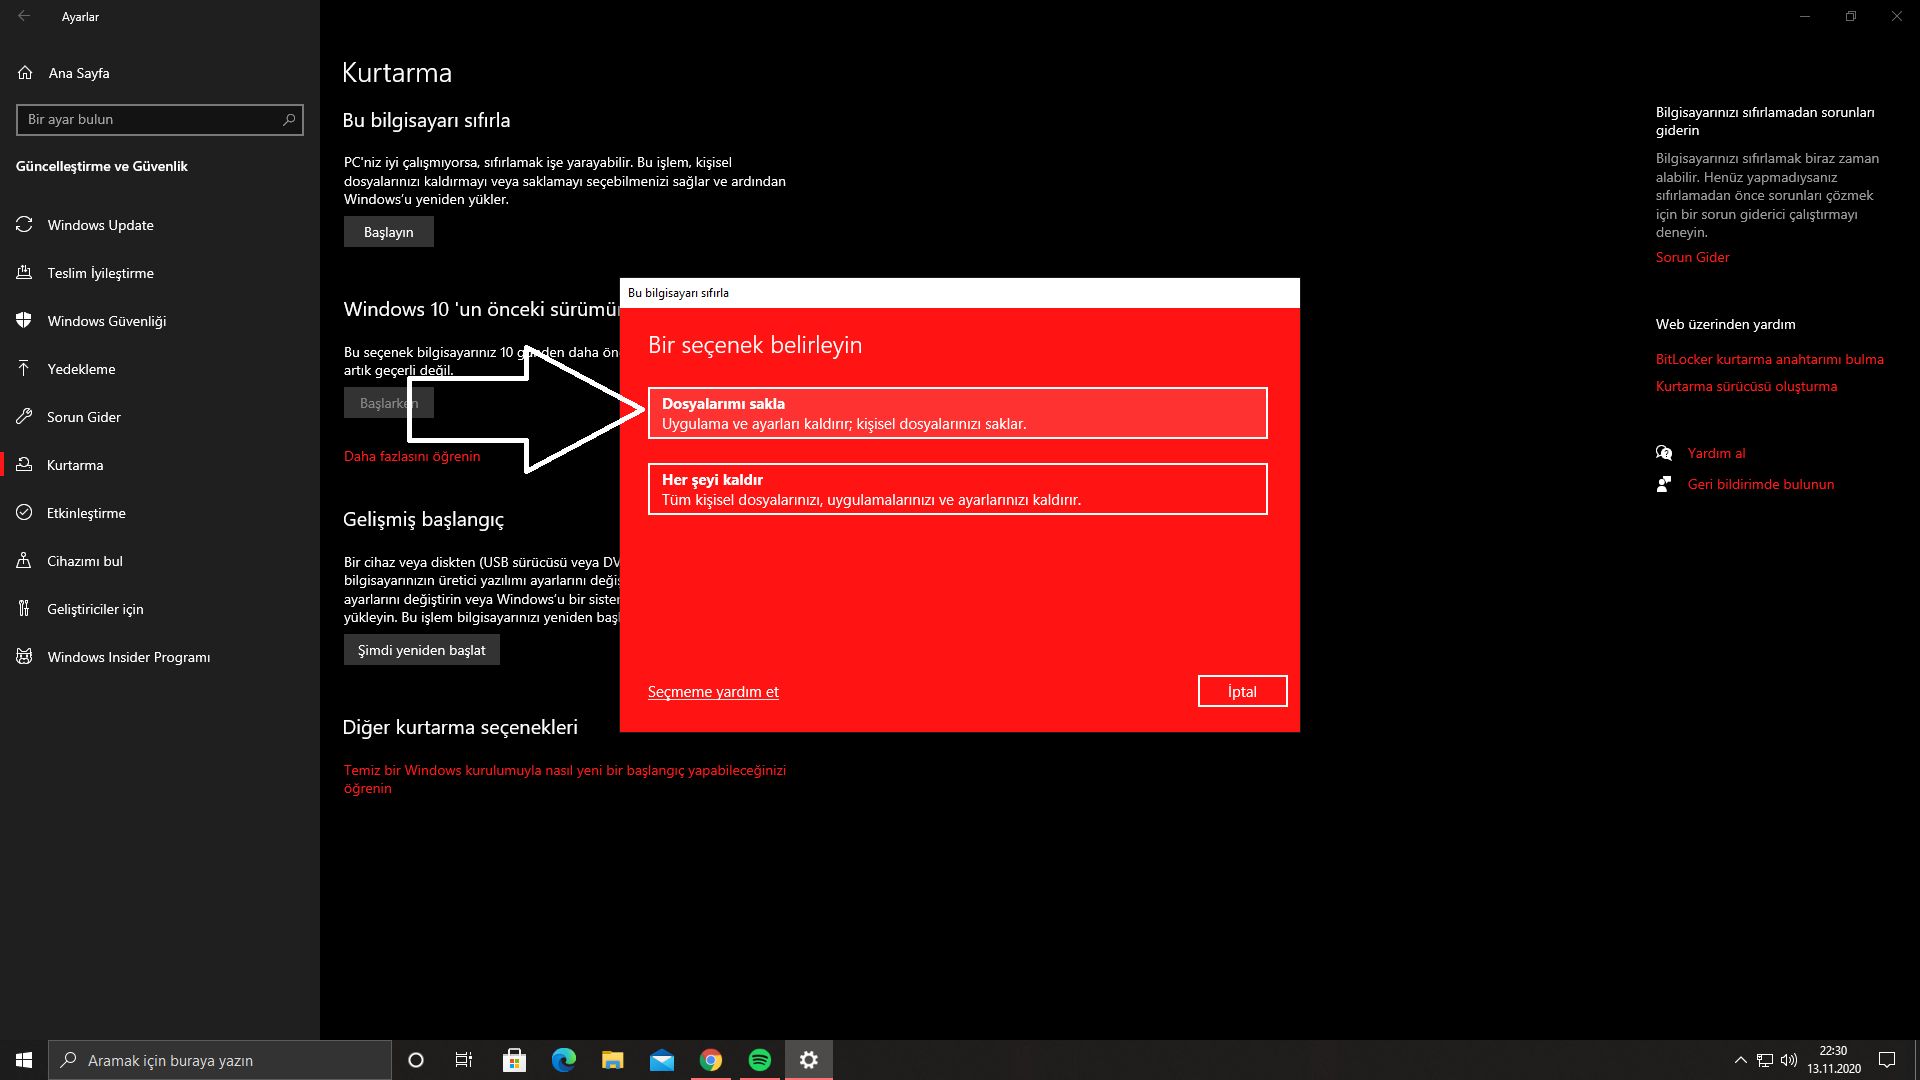Open Spotify from the taskbar
This screenshot has width=1920, height=1080.
click(759, 1060)
